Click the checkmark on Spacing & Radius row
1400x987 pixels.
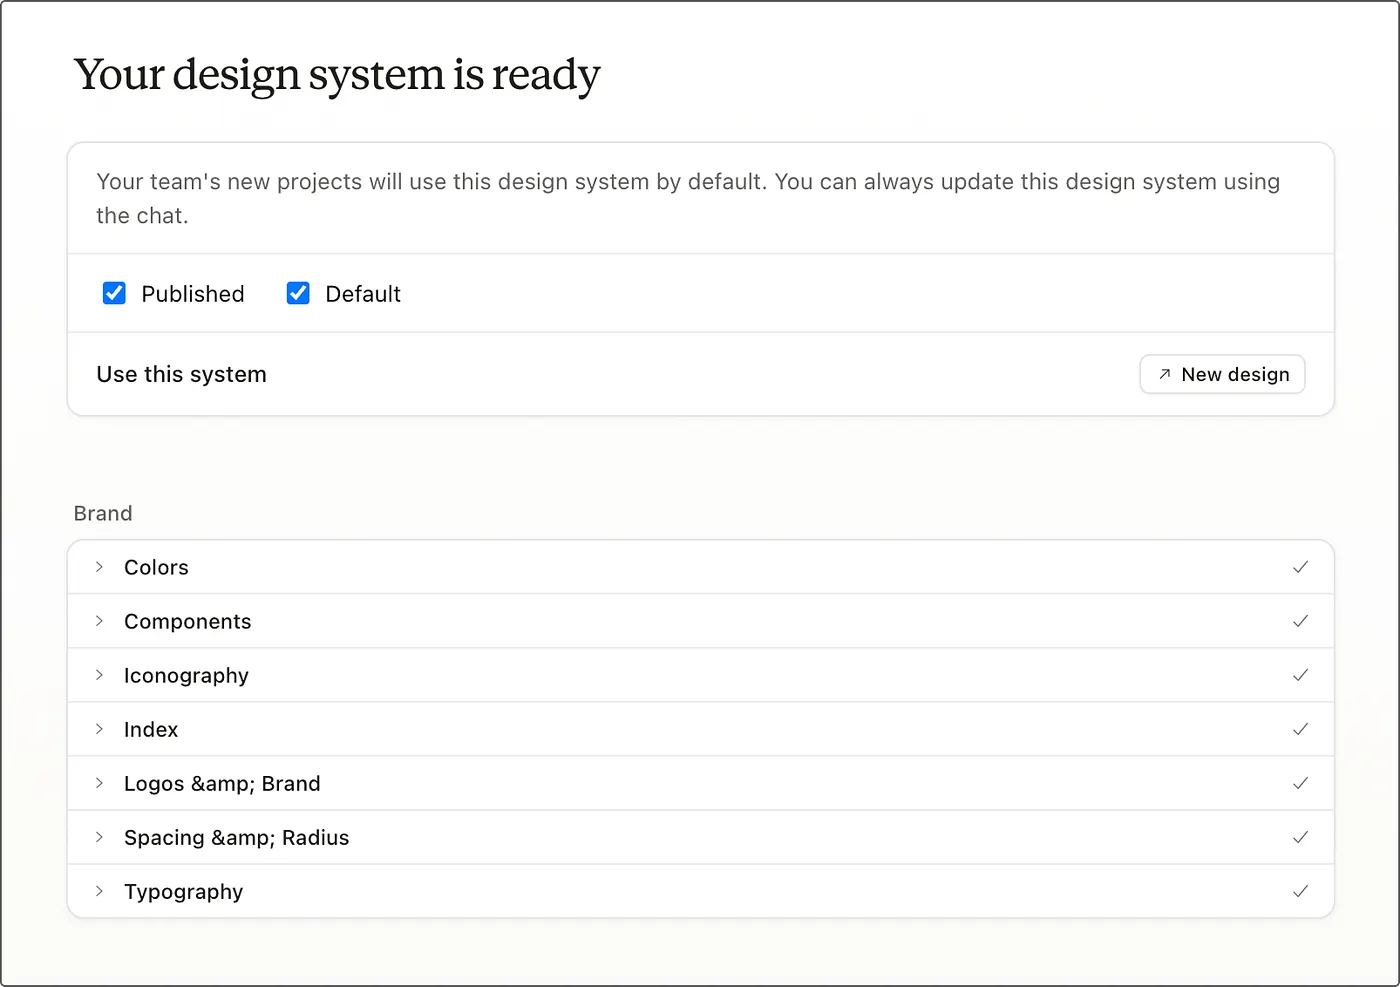(1300, 837)
